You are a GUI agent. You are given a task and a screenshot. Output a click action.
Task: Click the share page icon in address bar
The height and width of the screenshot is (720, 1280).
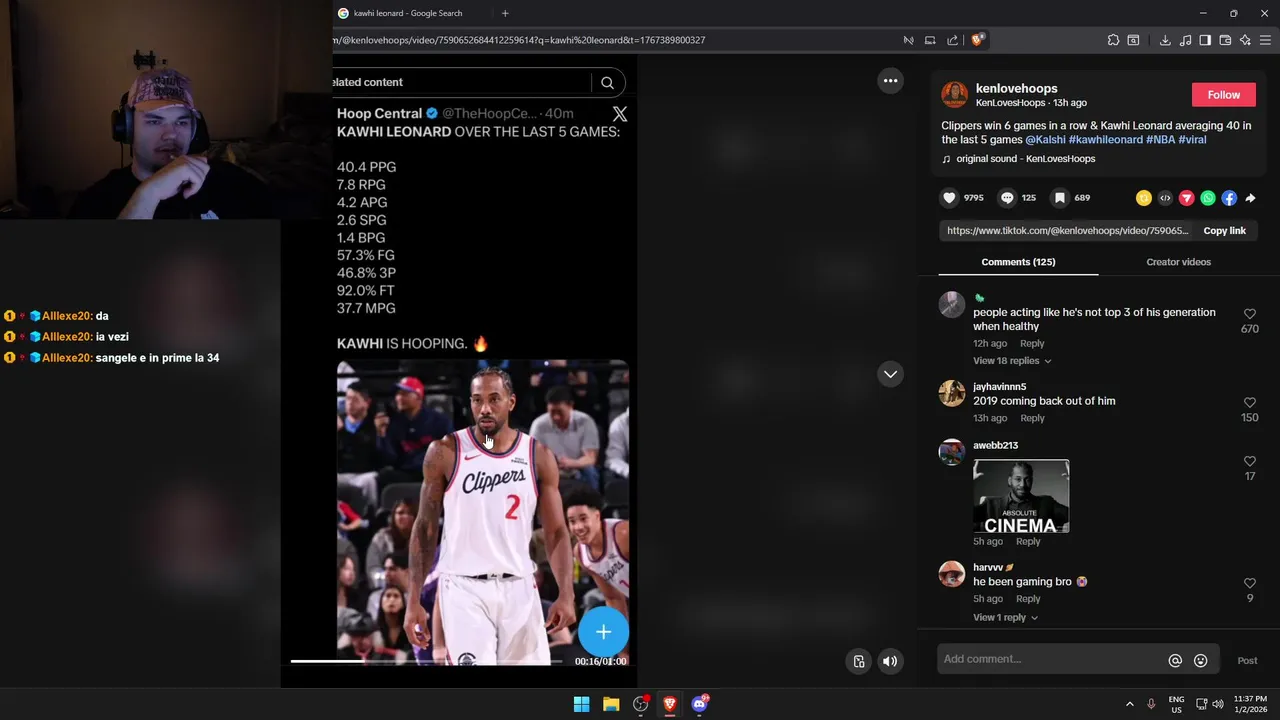pos(952,40)
